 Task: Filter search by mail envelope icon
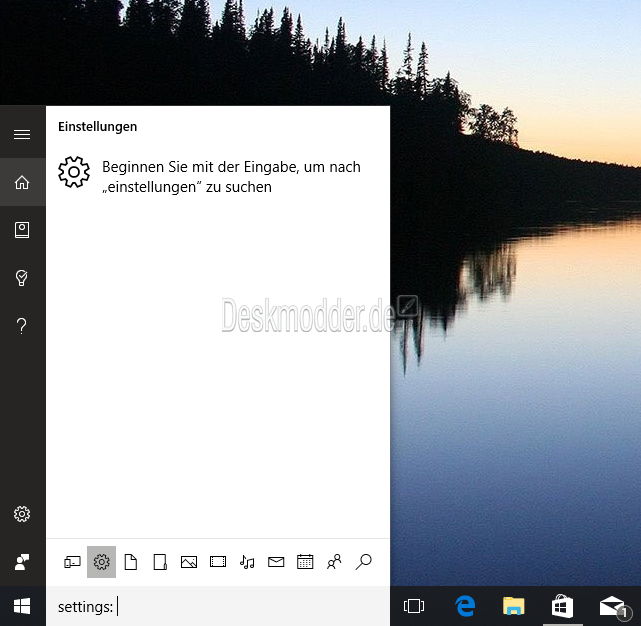[x=276, y=562]
